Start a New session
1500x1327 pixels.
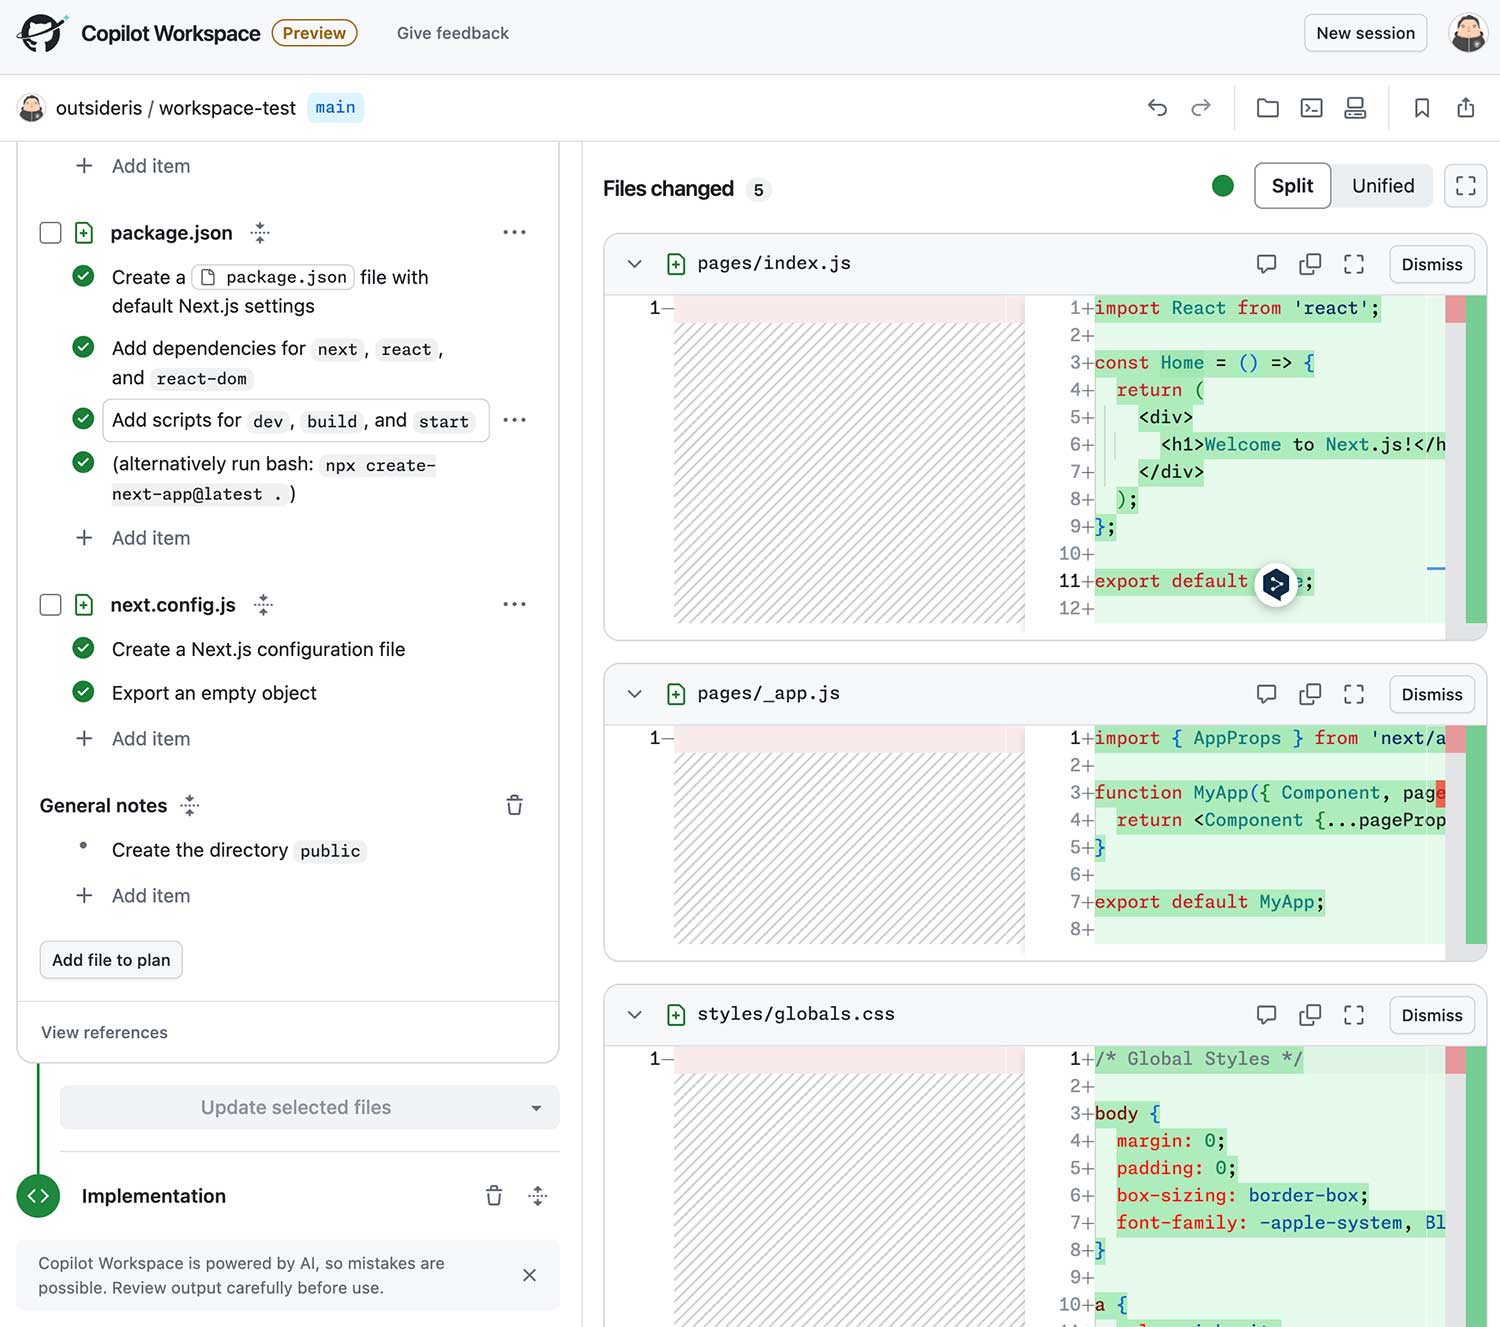(x=1365, y=33)
